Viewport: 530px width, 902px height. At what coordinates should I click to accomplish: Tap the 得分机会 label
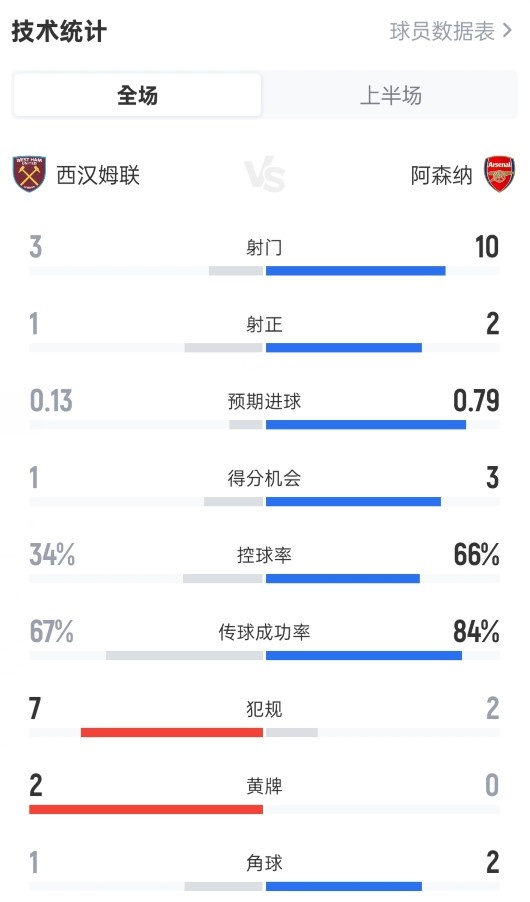tap(264, 478)
